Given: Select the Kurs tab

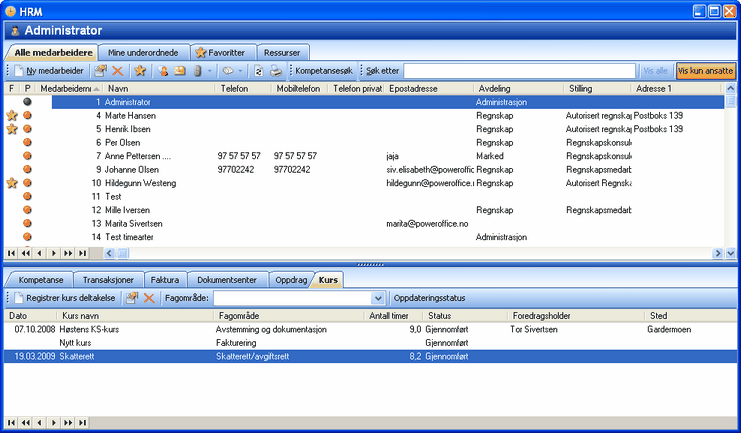Looking at the screenshot, I should 328,280.
